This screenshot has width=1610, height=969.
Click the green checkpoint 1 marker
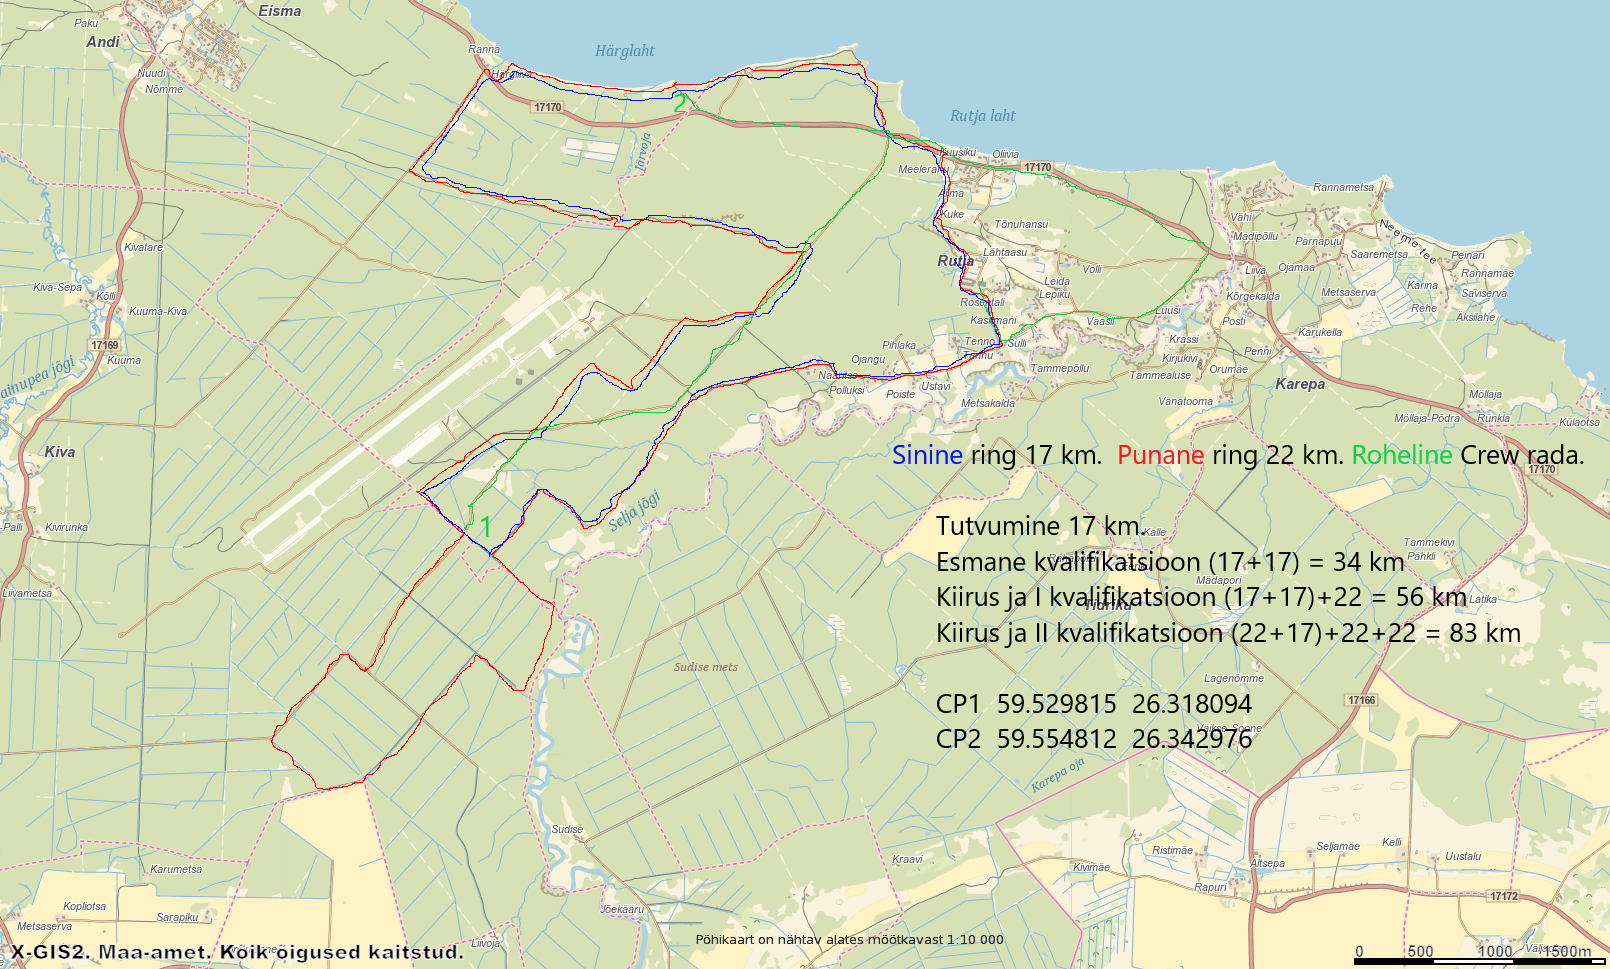pyautogui.click(x=485, y=527)
